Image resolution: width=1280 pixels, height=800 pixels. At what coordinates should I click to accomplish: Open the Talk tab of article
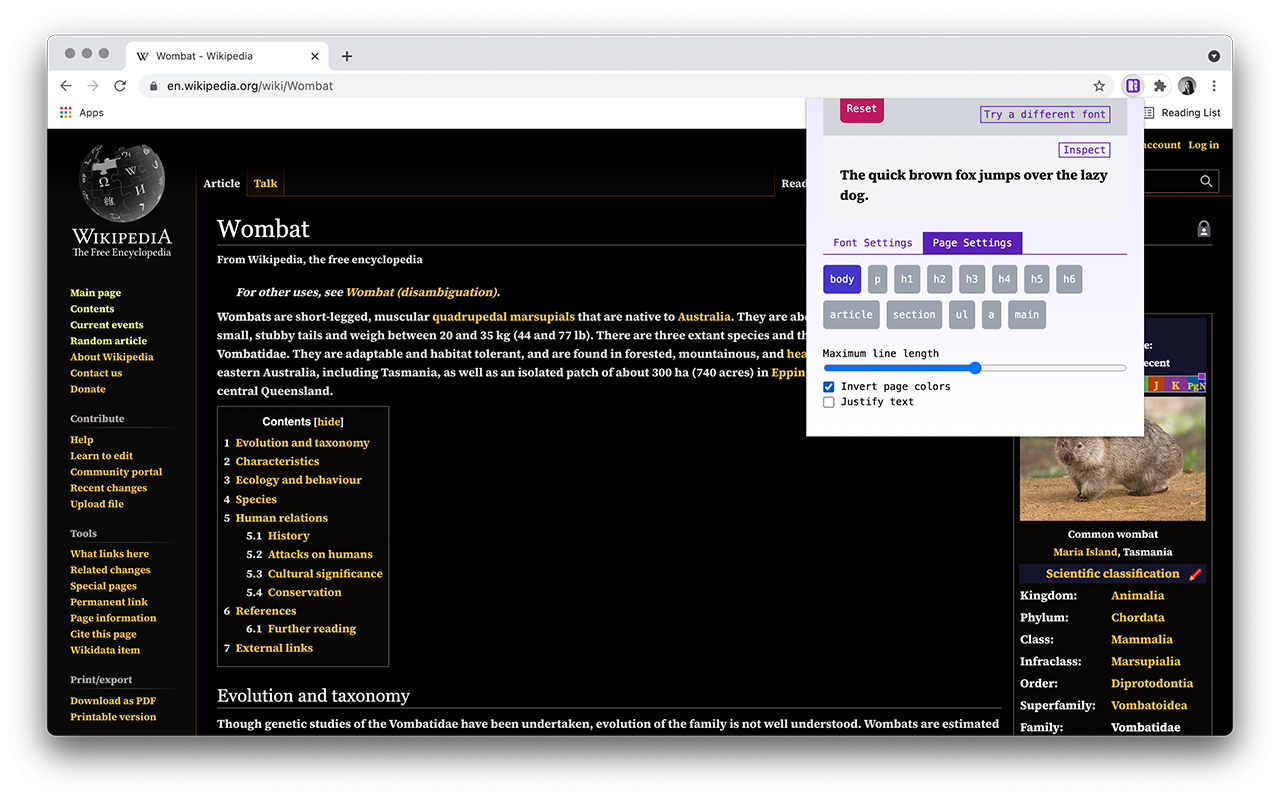[265, 183]
